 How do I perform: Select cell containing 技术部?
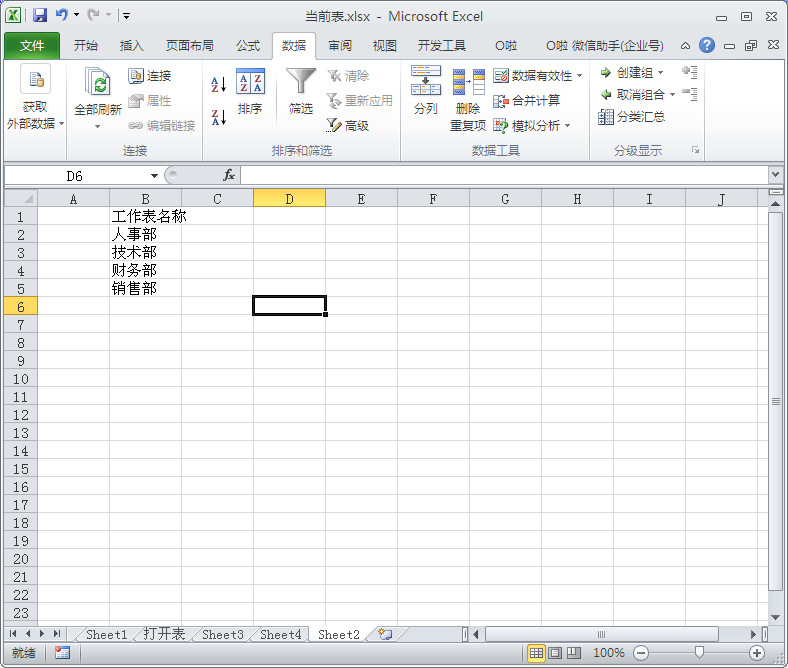point(145,252)
